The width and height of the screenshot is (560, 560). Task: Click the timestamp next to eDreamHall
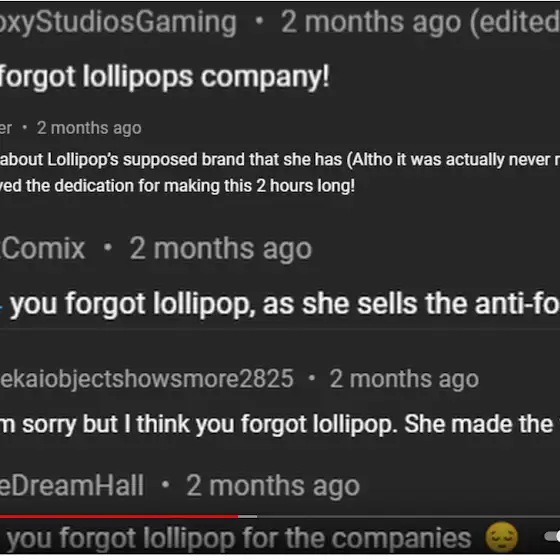pyautogui.click(x=273, y=486)
